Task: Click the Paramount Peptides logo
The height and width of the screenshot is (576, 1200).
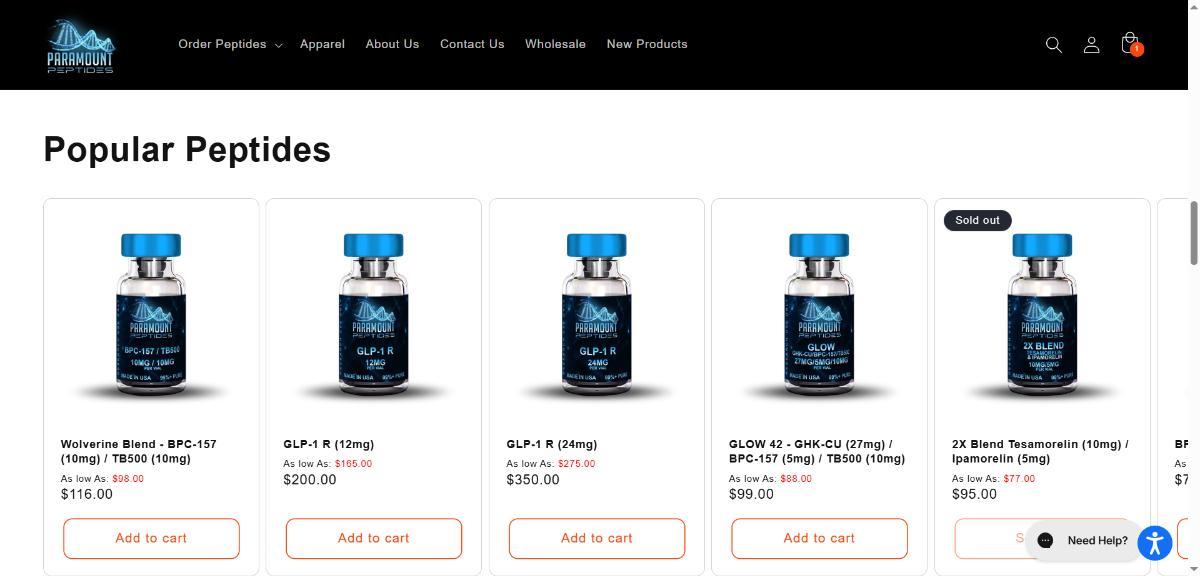Action: (81, 45)
